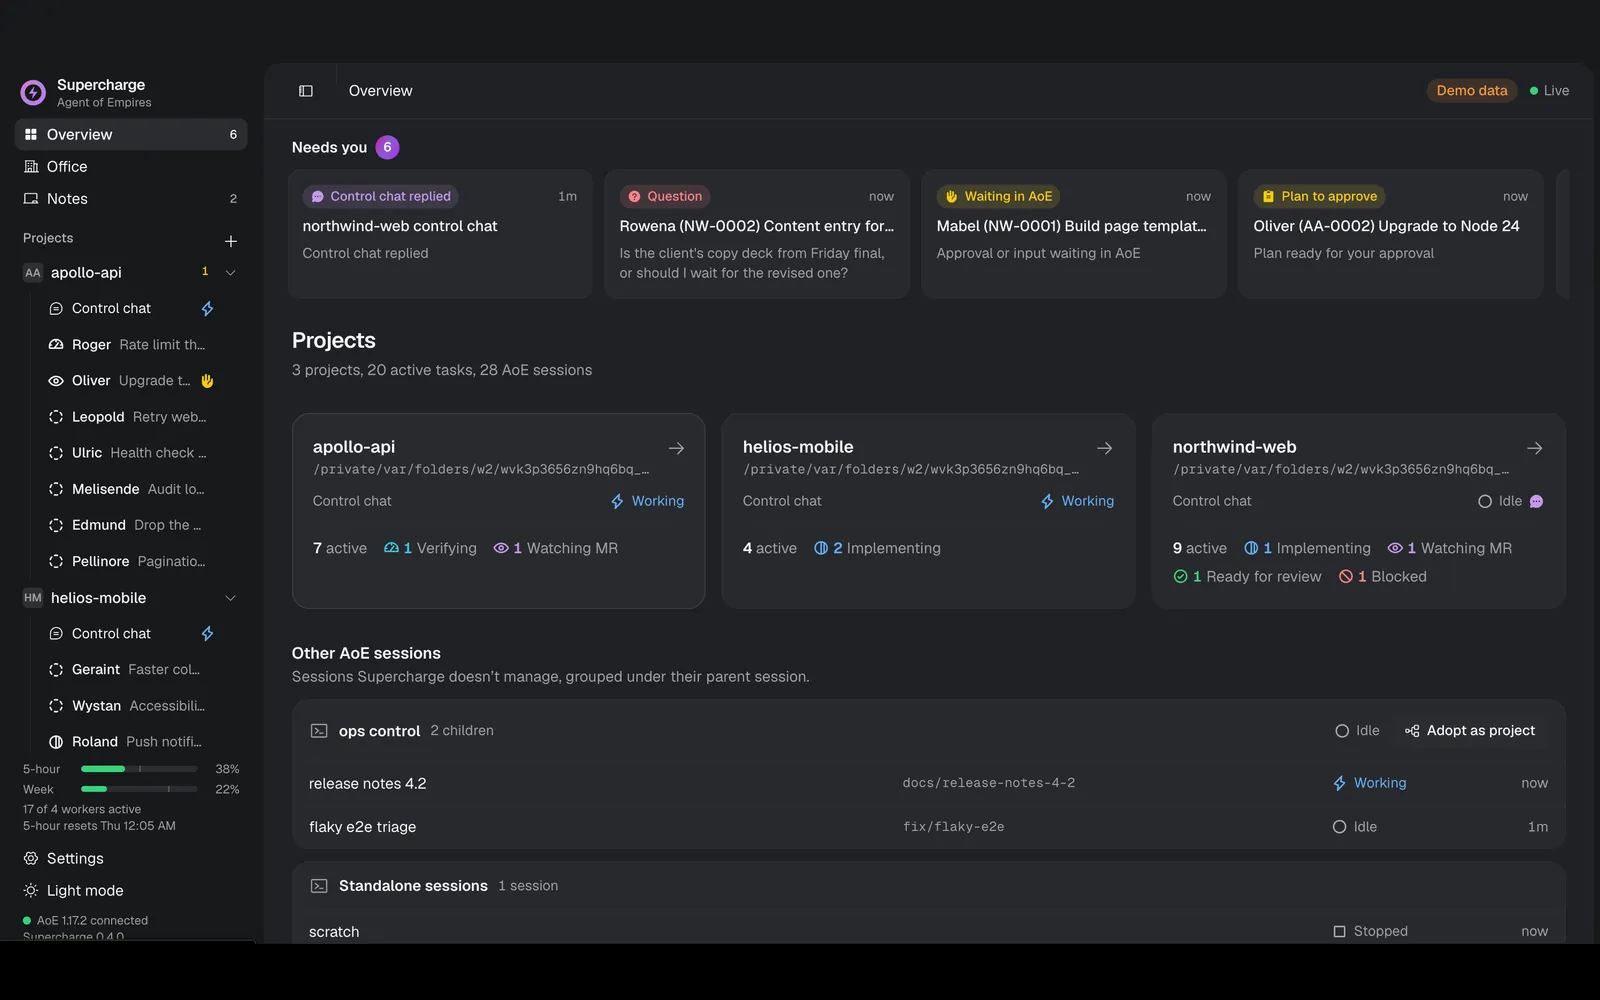Open Mabel's Waiting in AoE card
Screen dimensions: 1600x1000
(1074, 234)
